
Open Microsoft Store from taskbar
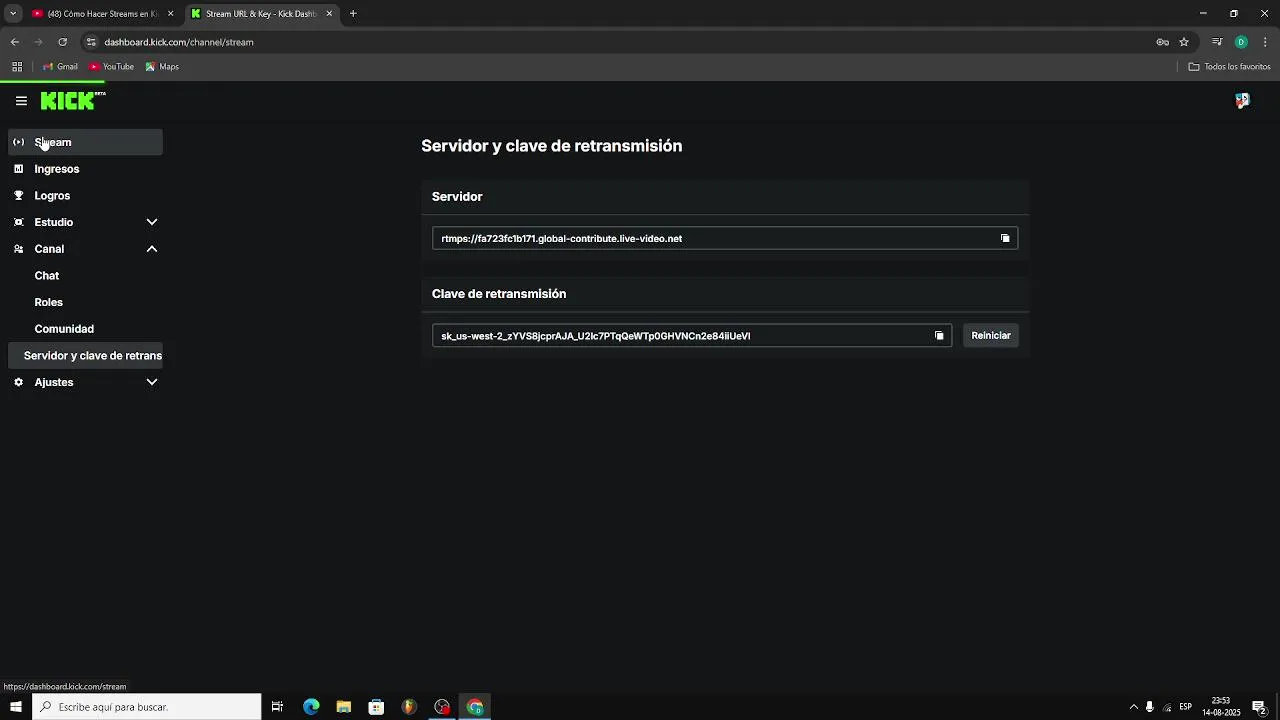click(x=376, y=707)
